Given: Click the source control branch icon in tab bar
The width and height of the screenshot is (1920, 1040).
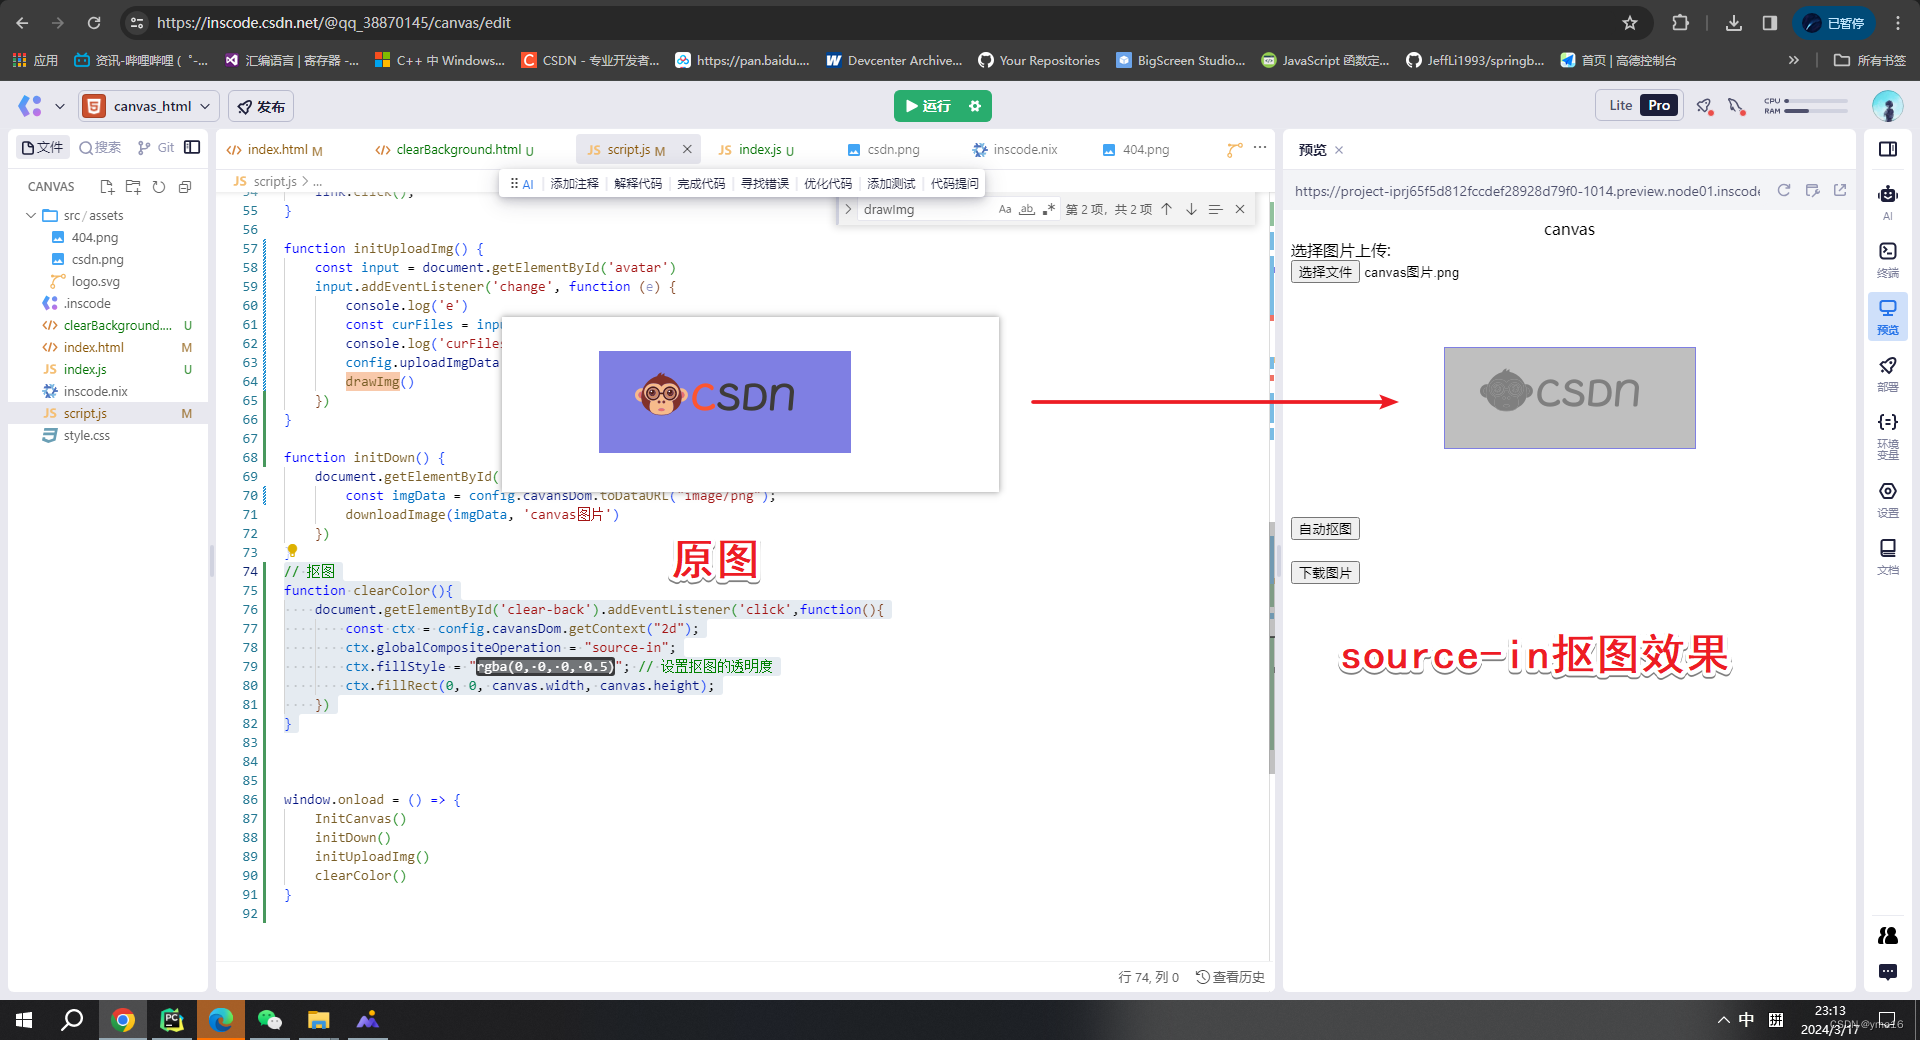Looking at the screenshot, I should (x=1234, y=149).
